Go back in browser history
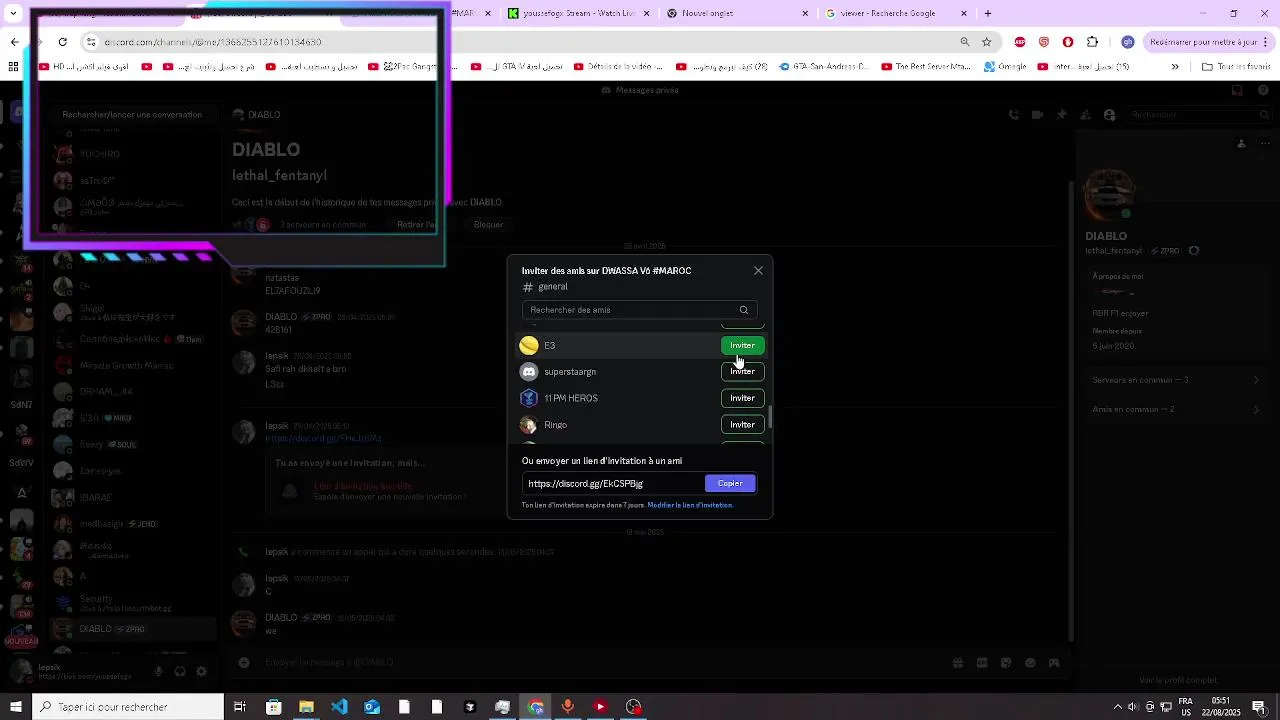1280x720 pixels. 14,42
